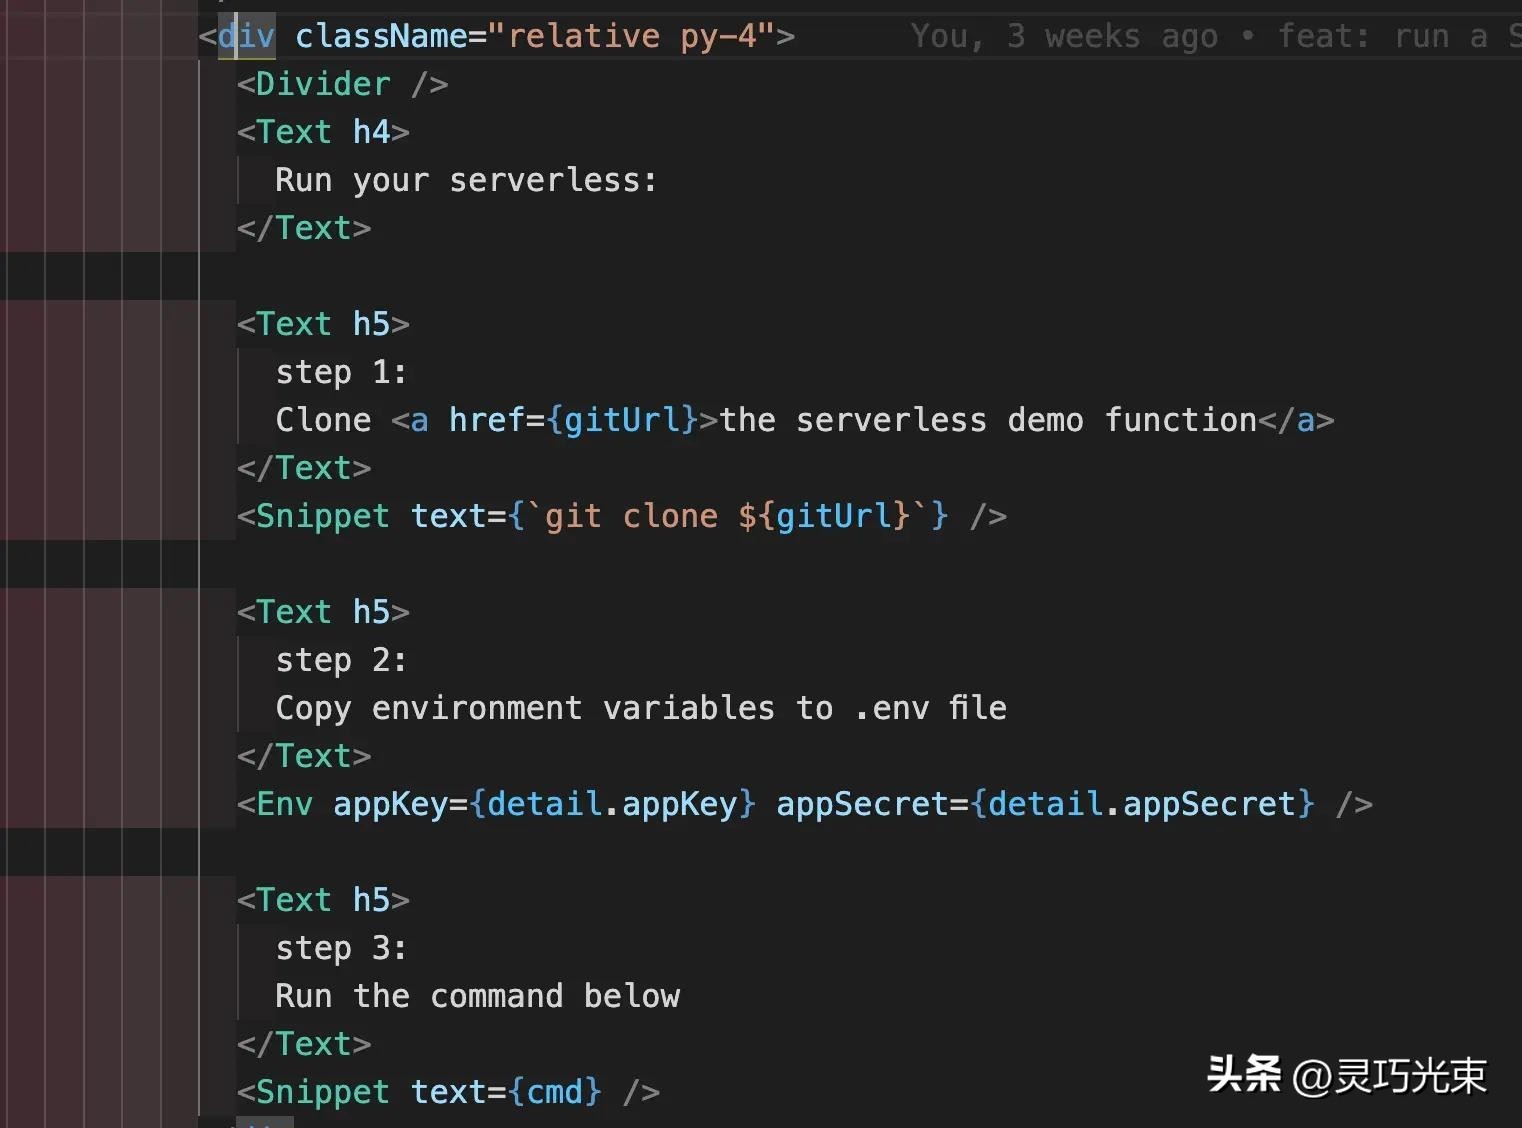This screenshot has width=1522, height=1128.
Task: Click "Copy environment variables to .env file" text
Action: [x=640, y=707]
